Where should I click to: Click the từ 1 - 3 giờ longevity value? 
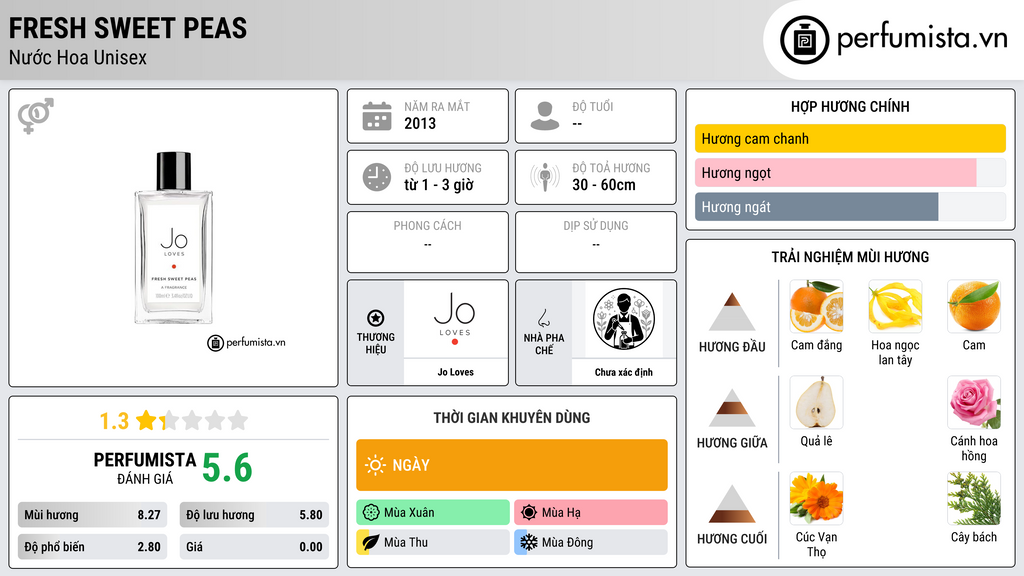(x=439, y=185)
